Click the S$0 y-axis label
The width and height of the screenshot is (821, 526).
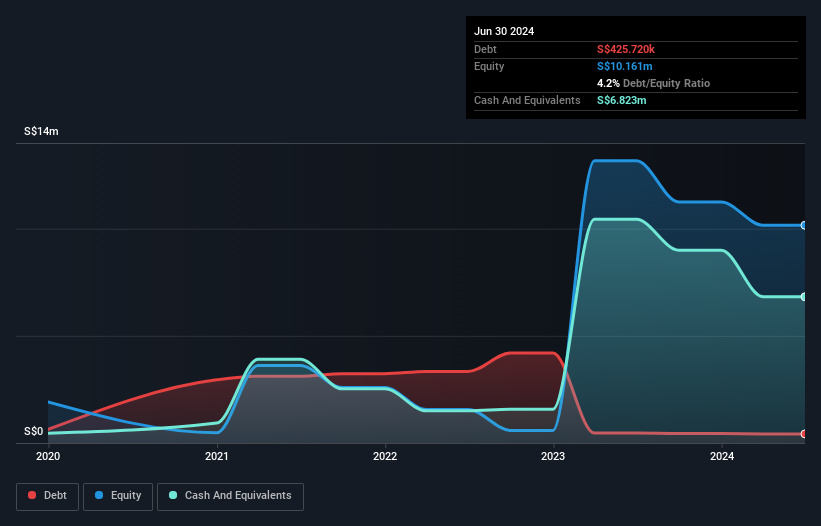pyautogui.click(x=34, y=432)
